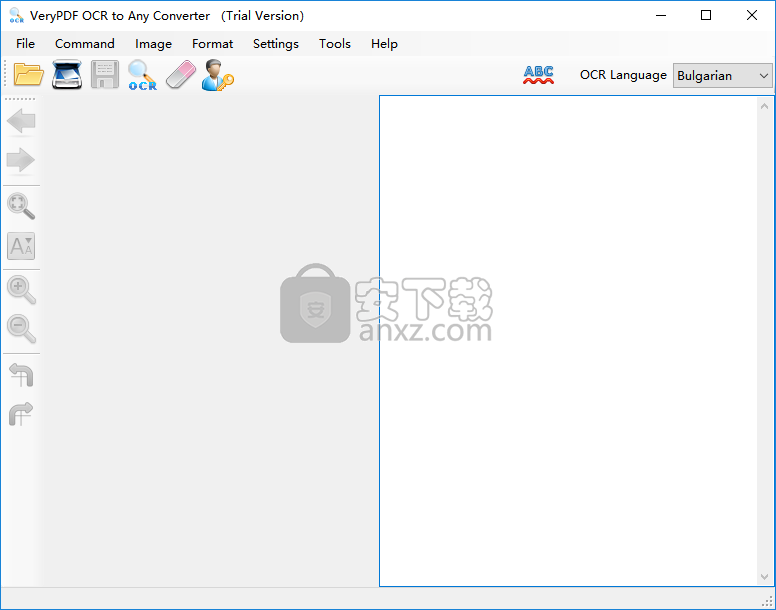Minimize the VeryPDF OCR window

pos(661,15)
